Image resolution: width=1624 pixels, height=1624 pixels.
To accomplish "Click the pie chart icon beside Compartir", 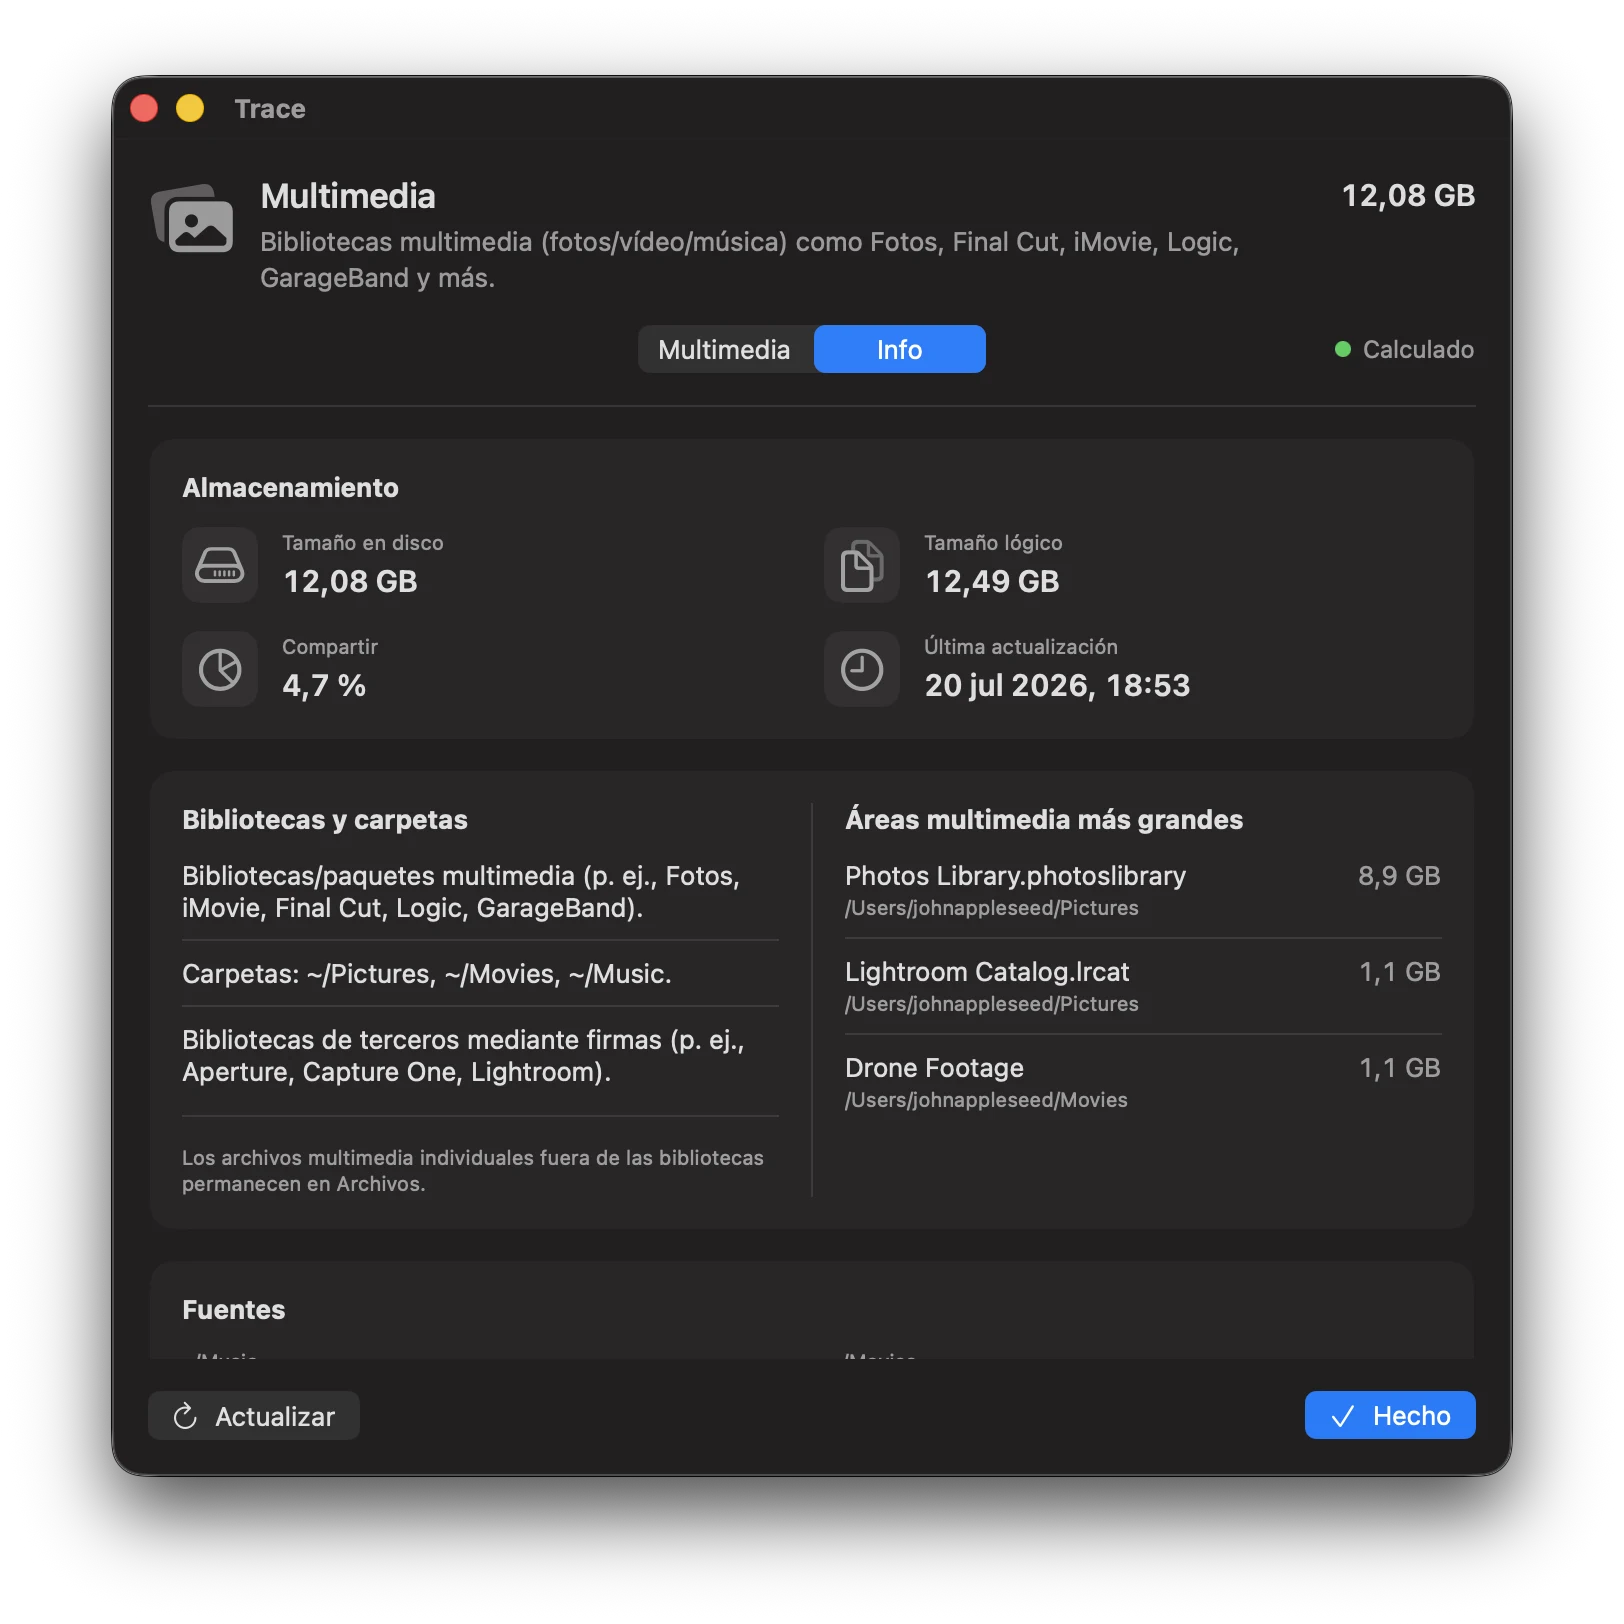I will click(220, 669).
